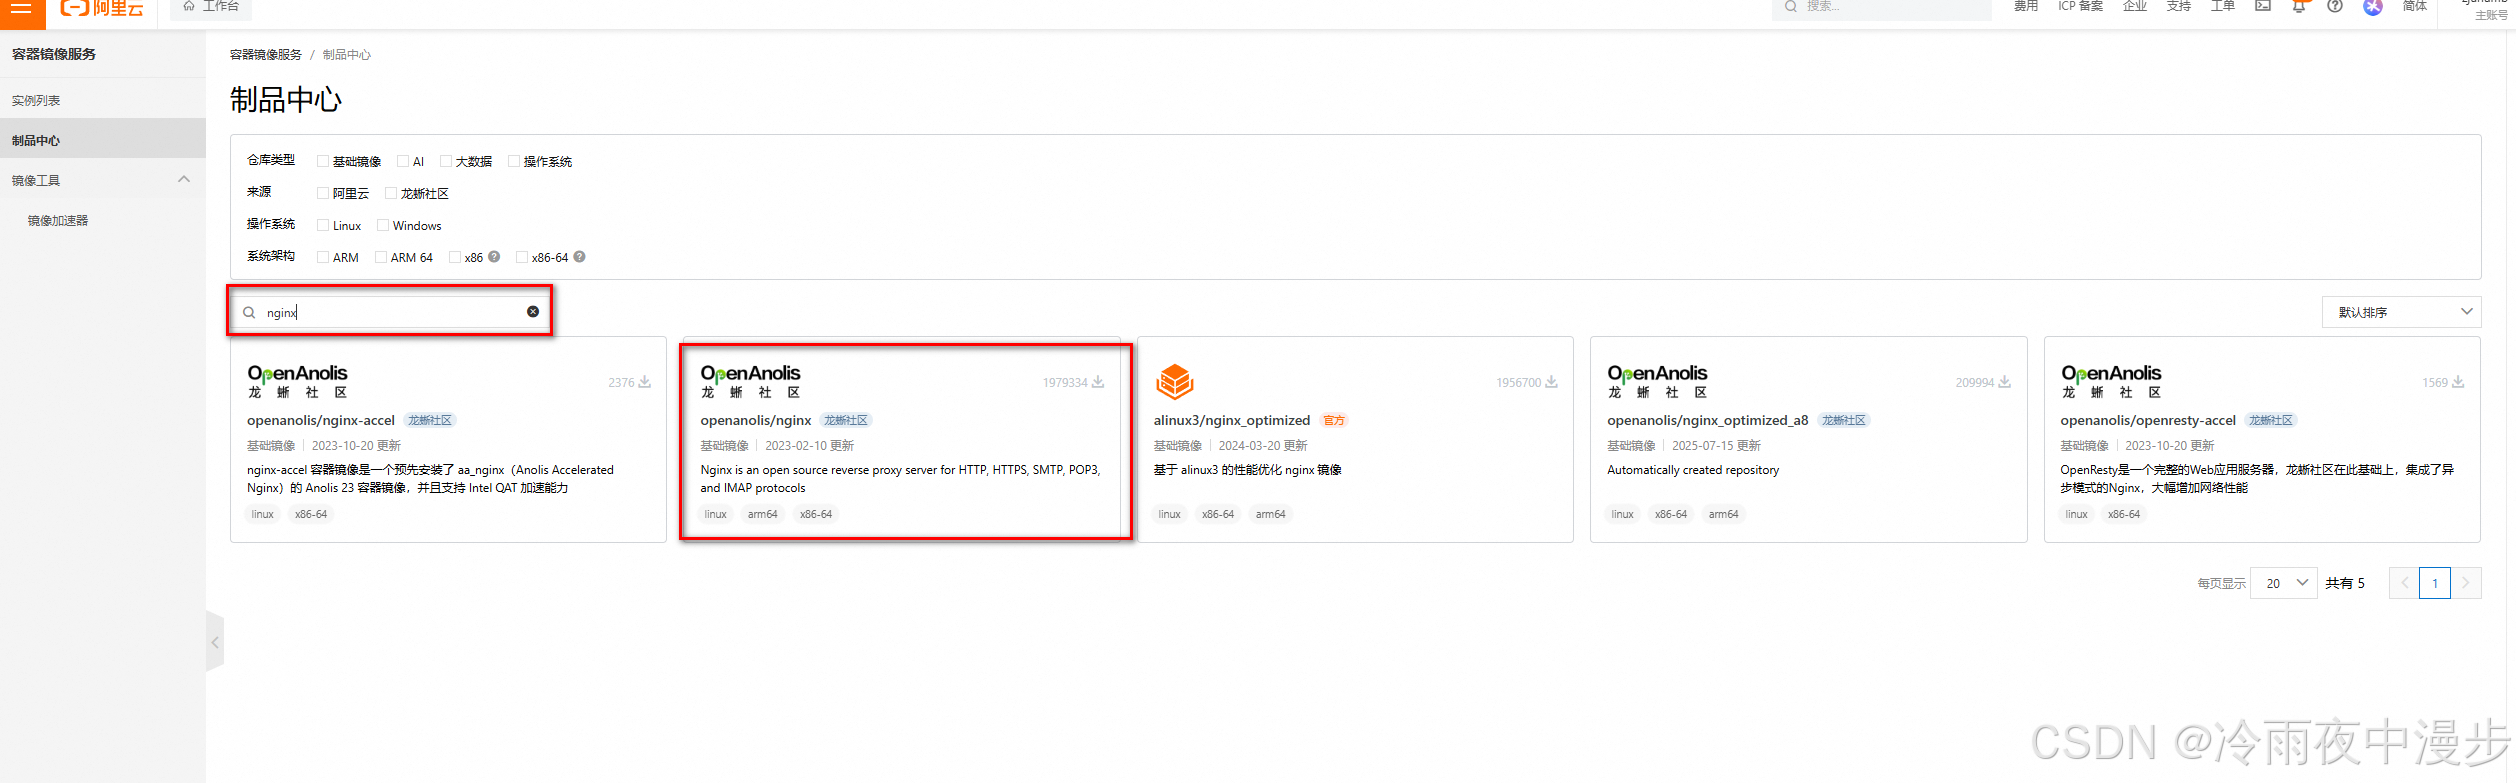Check the ARM architecture filter
The height and width of the screenshot is (783, 2516).
point(323,257)
